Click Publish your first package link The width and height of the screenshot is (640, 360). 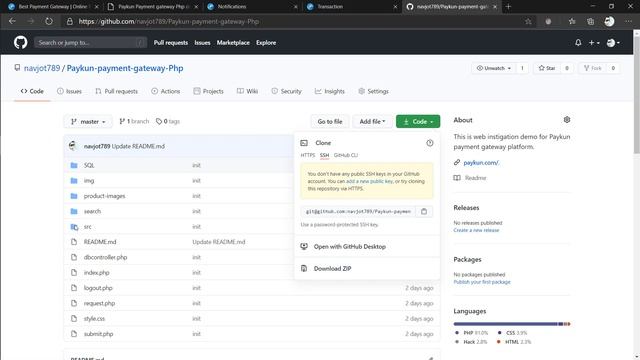click(482, 282)
